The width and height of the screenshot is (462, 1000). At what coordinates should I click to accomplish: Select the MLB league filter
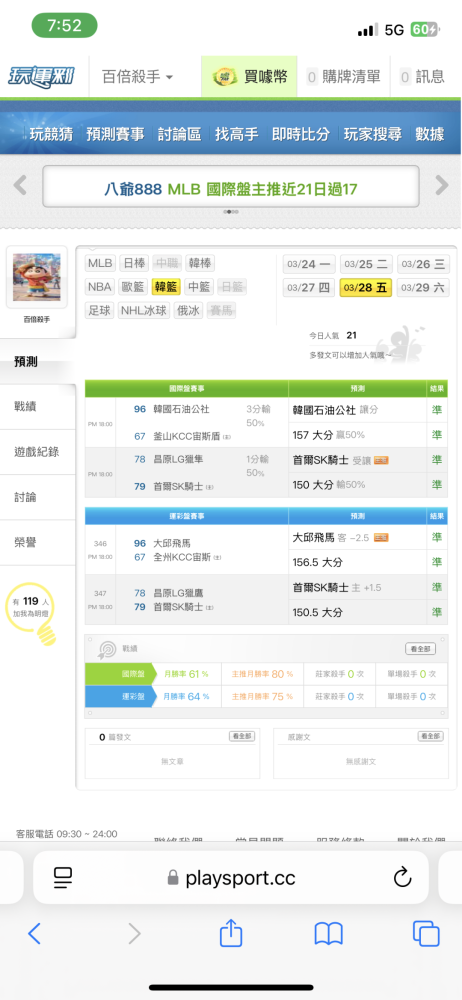pos(100,263)
